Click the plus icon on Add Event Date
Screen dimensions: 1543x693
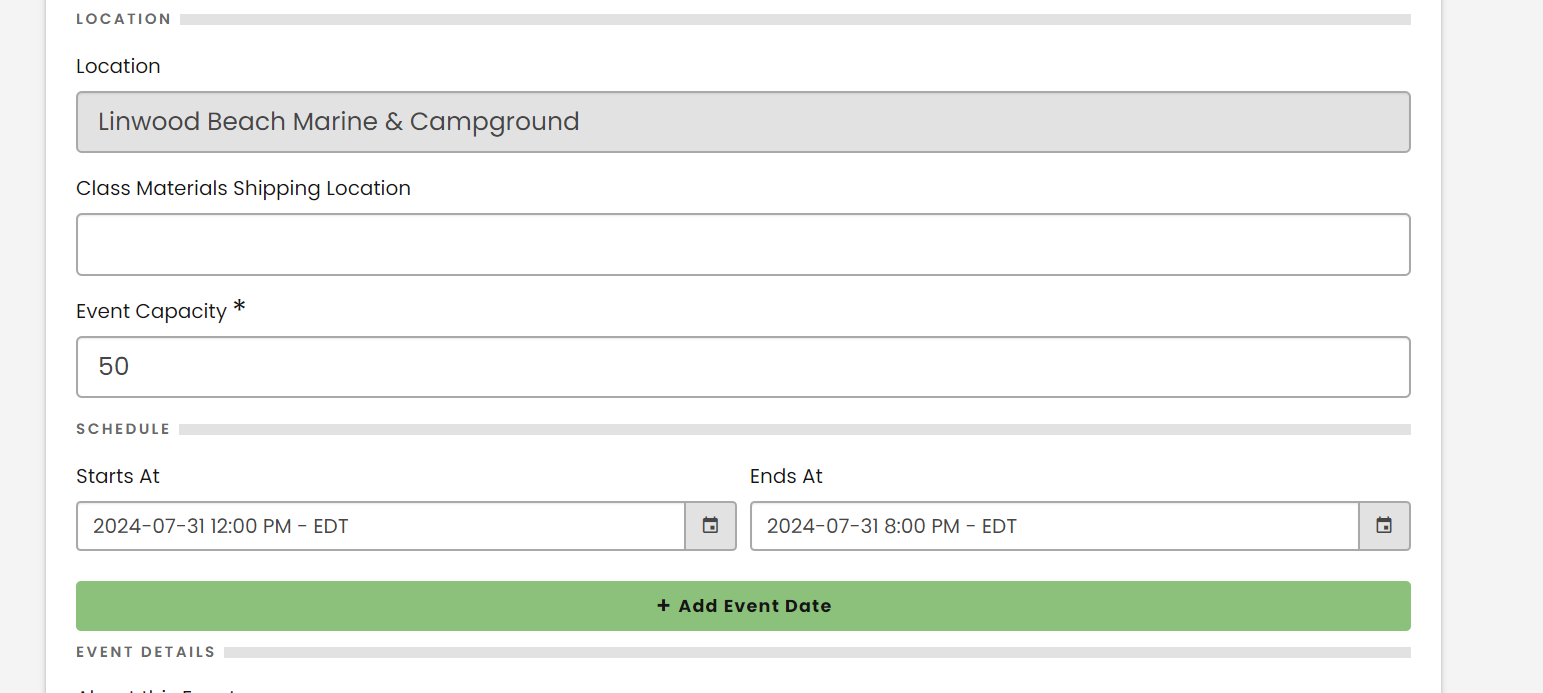663,606
